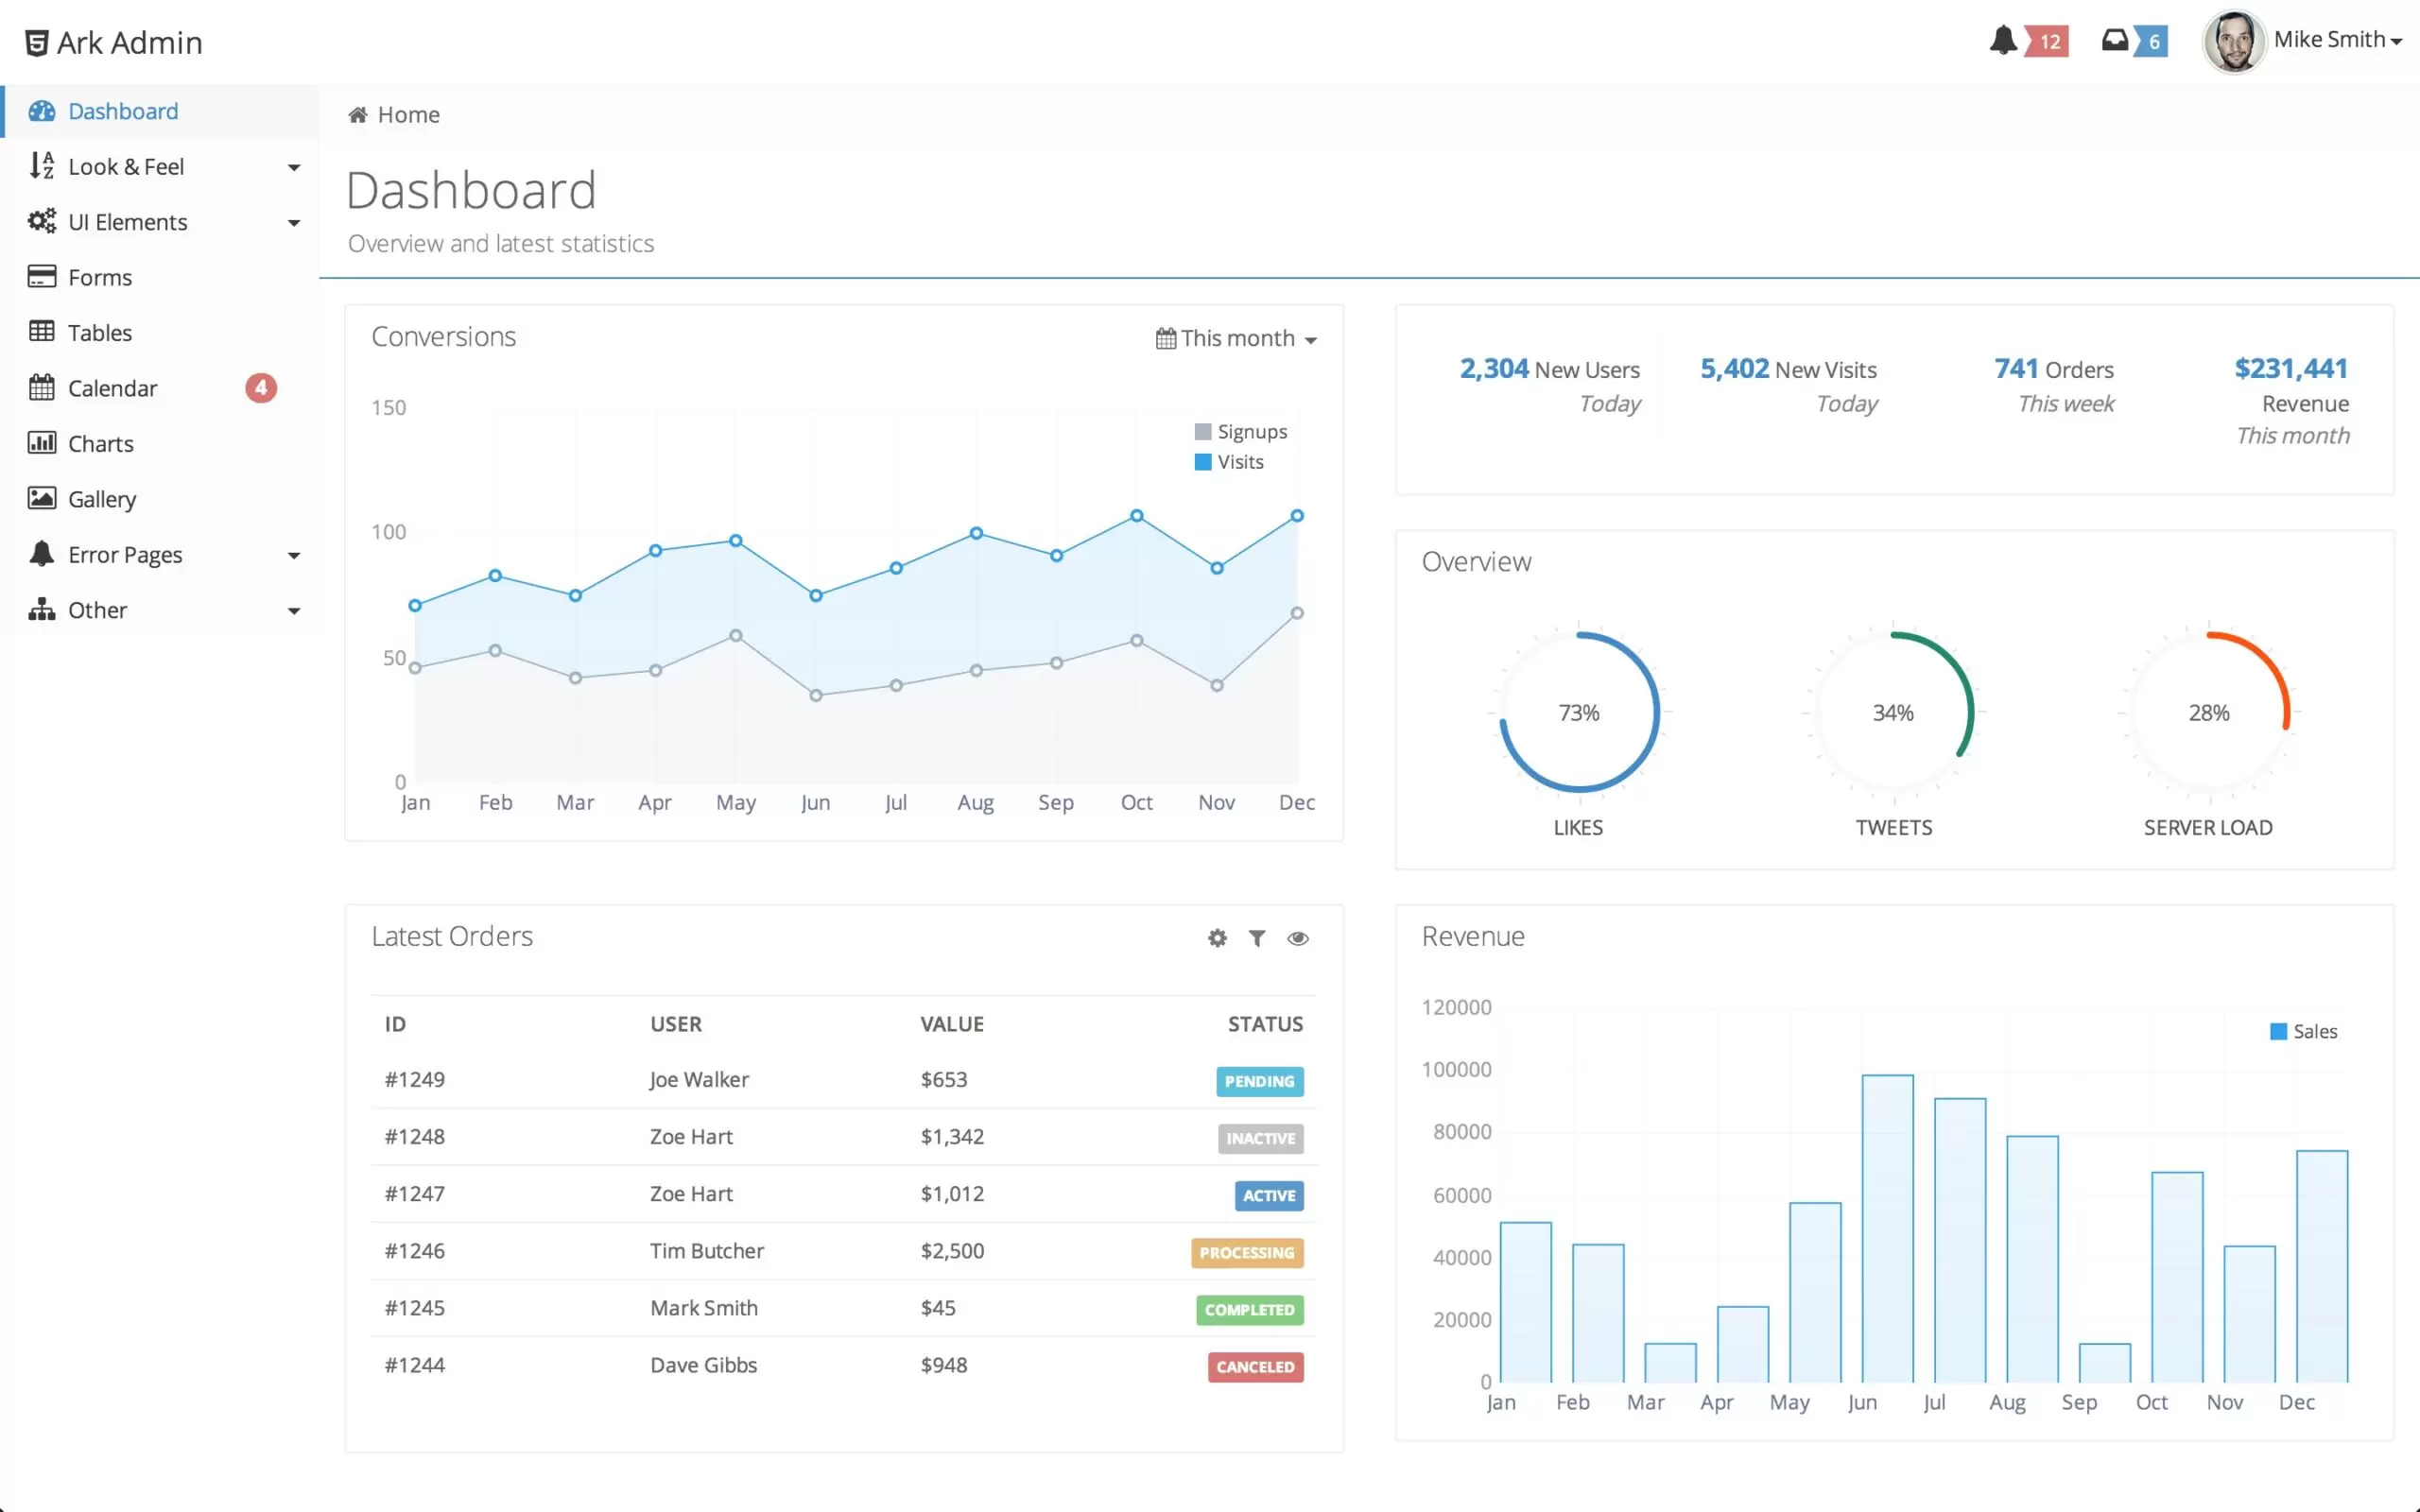2420x1512 pixels.
Task: Open the This month dropdown
Action: tap(1237, 339)
